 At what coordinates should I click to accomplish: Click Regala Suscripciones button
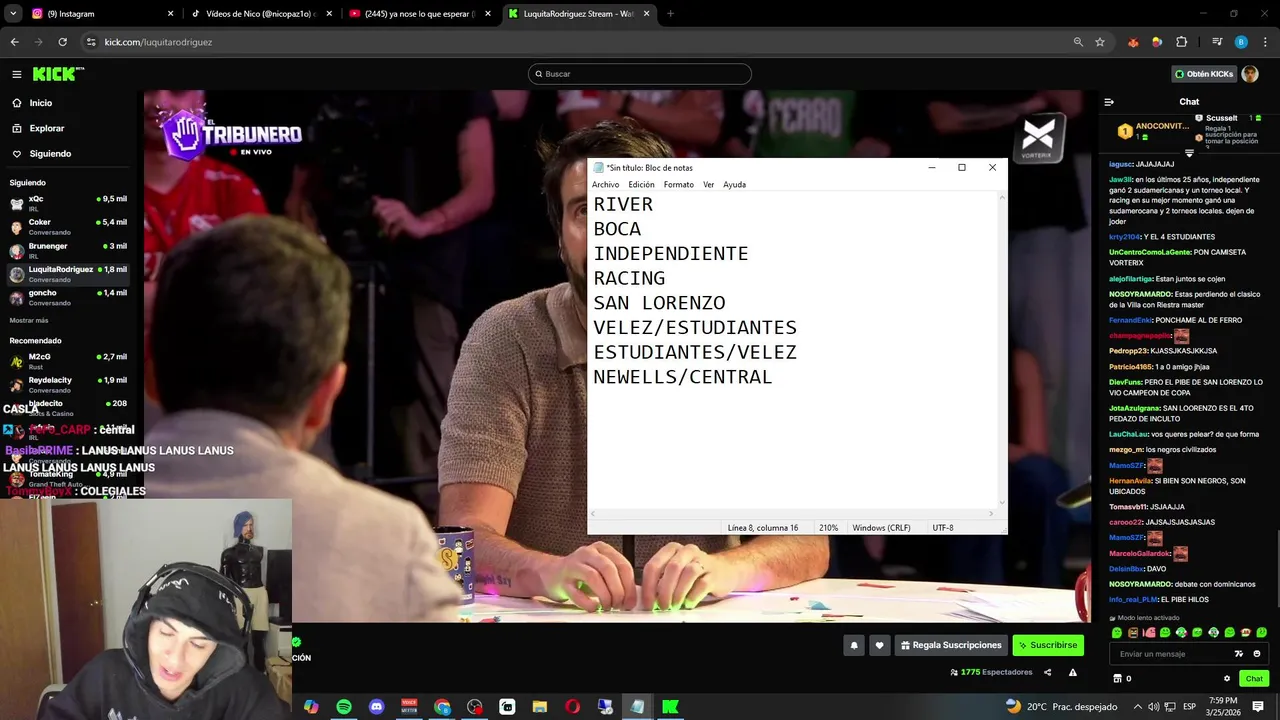tap(951, 646)
